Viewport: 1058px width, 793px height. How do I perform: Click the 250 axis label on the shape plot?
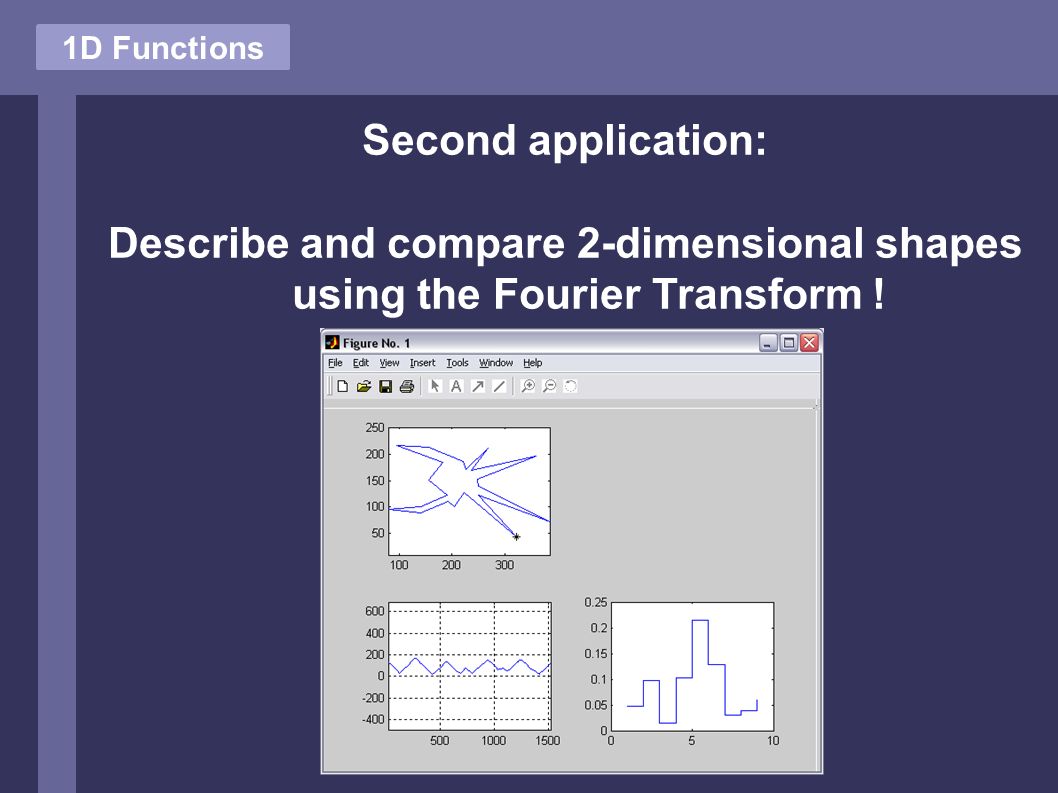click(x=374, y=427)
